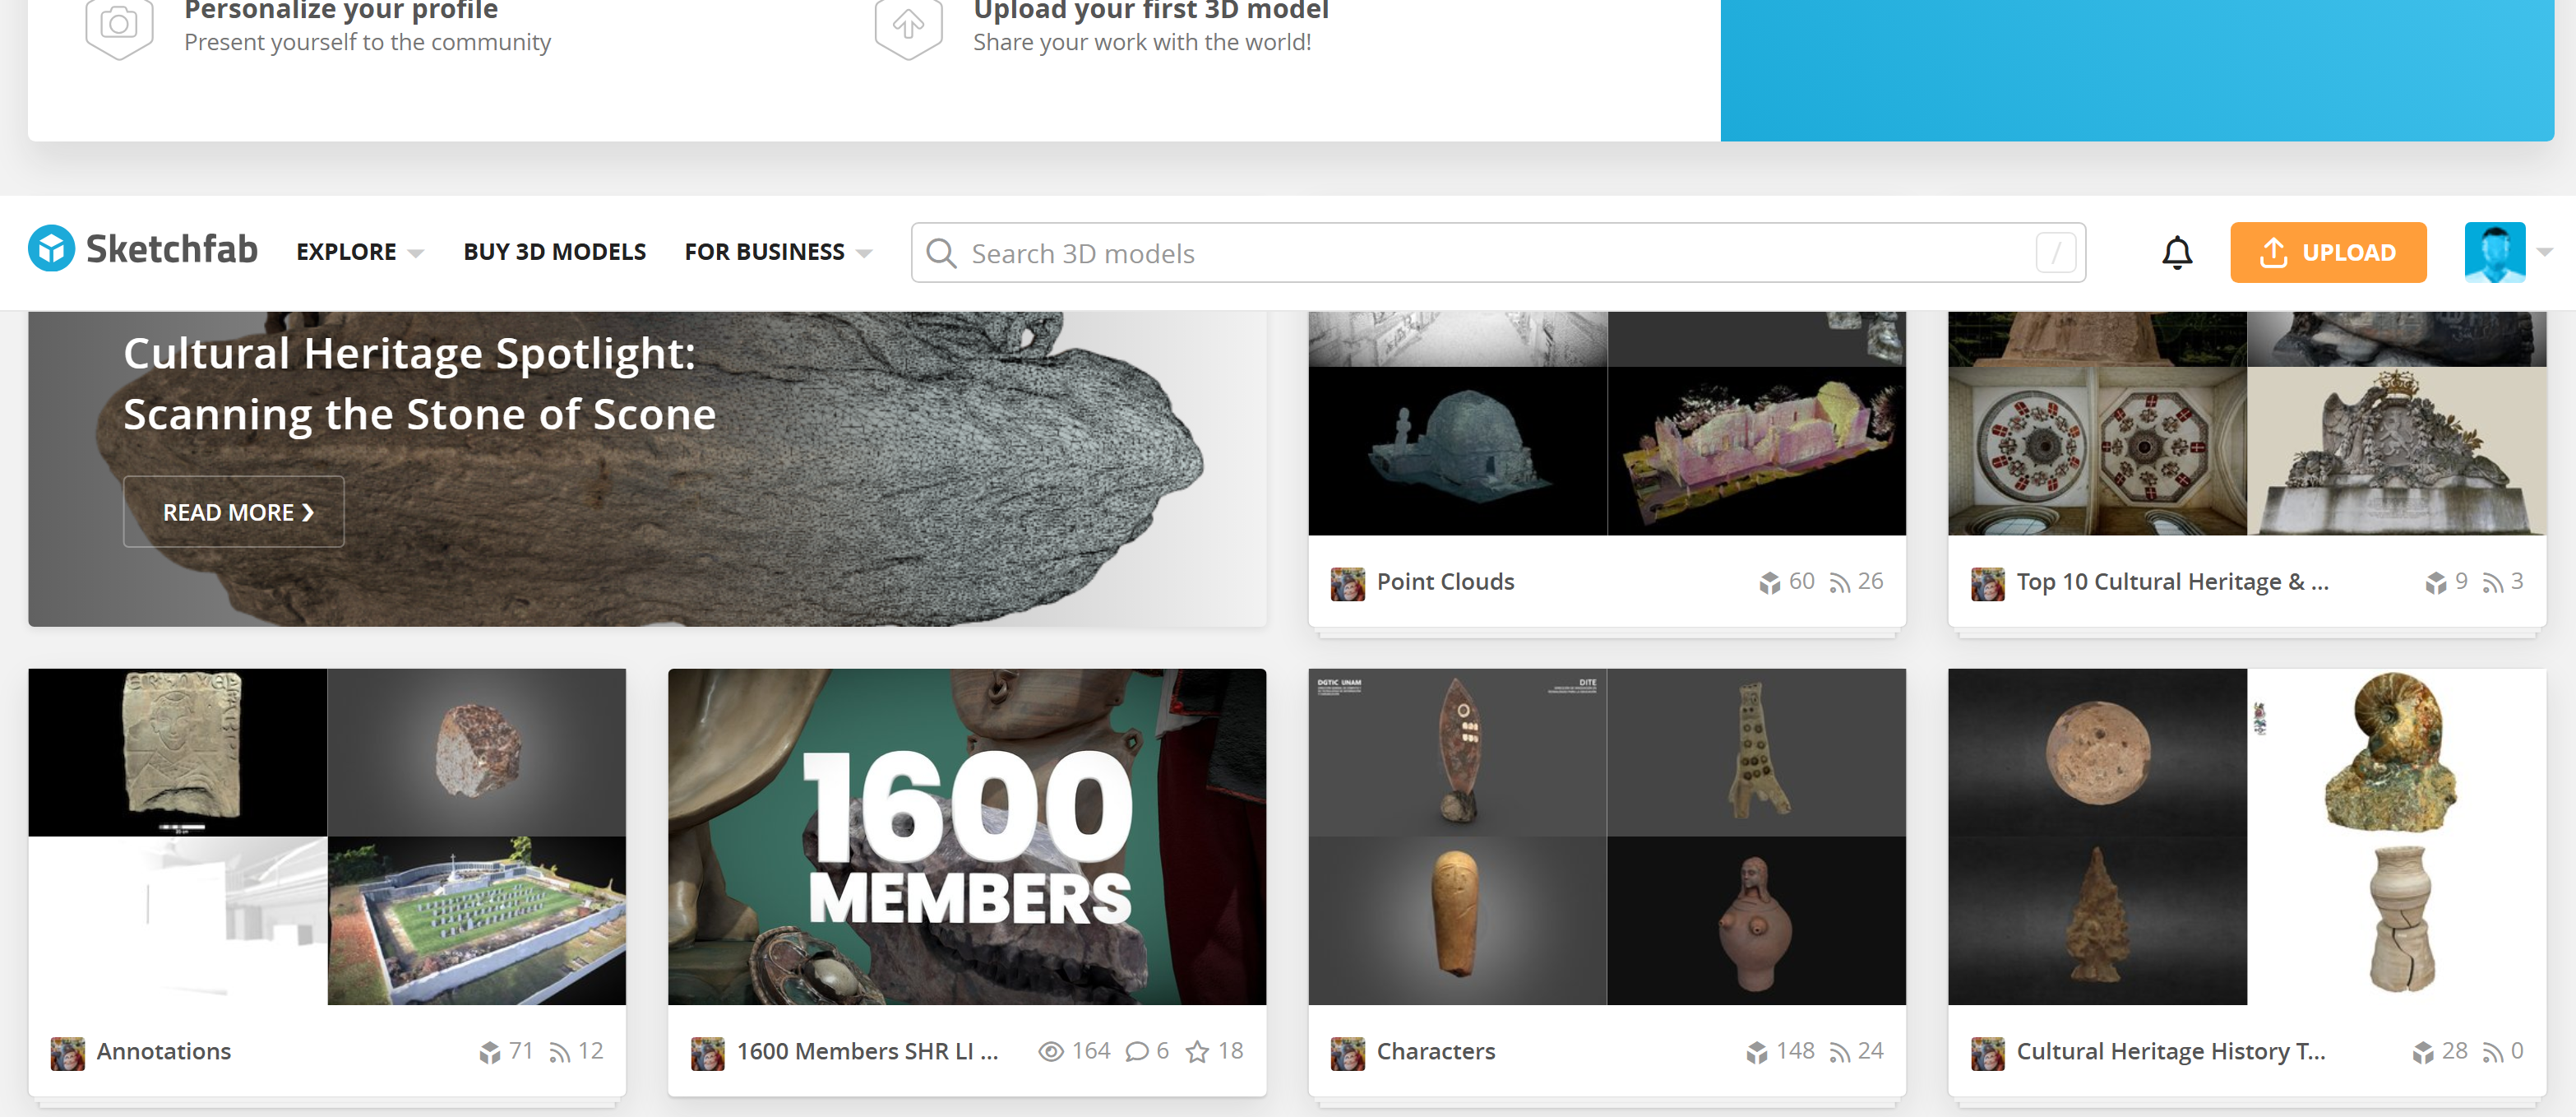This screenshot has width=2576, height=1117.
Task: Click the search magnifier icon
Action: (x=940, y=253)
